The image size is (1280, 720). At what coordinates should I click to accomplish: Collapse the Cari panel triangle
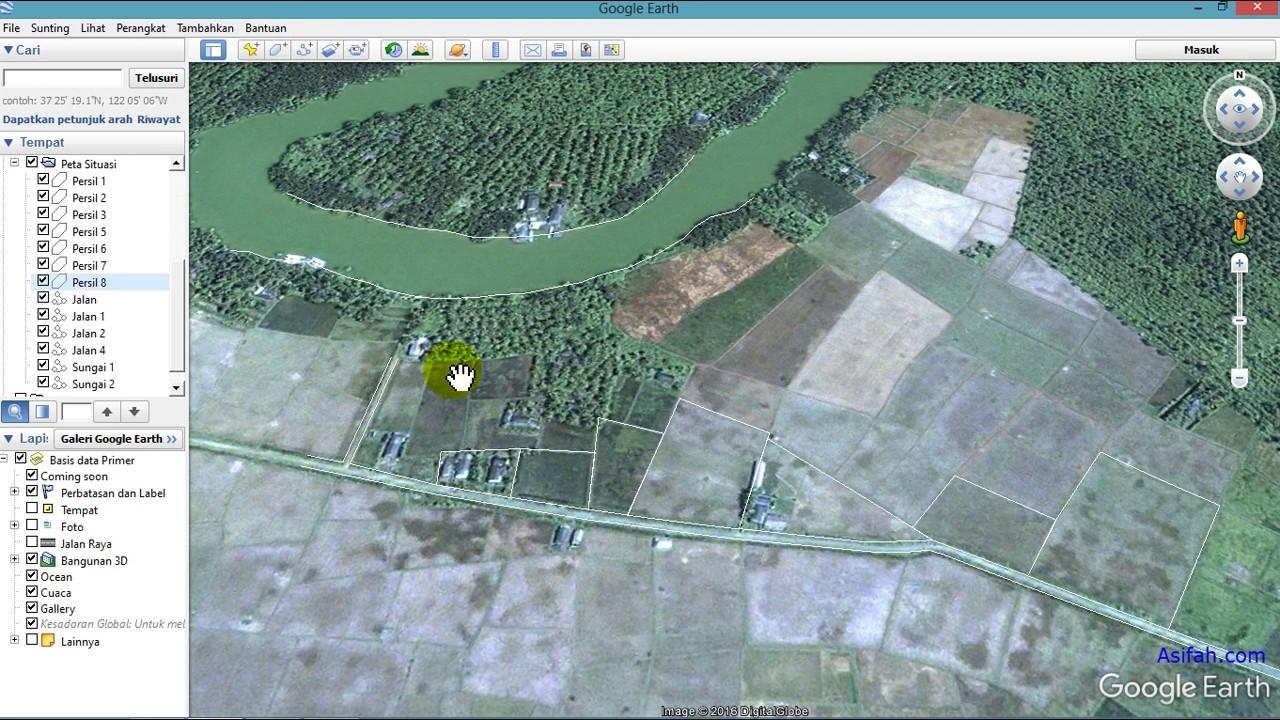[8, 50]
